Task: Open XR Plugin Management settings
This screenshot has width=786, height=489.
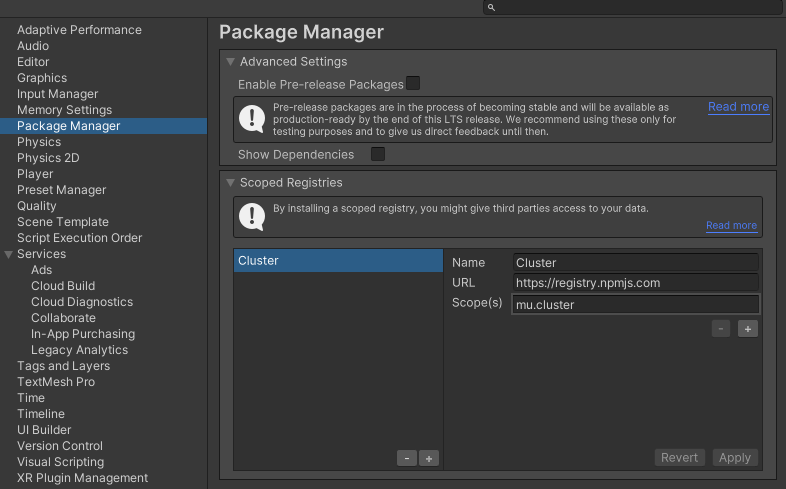Action: [83, 478]
